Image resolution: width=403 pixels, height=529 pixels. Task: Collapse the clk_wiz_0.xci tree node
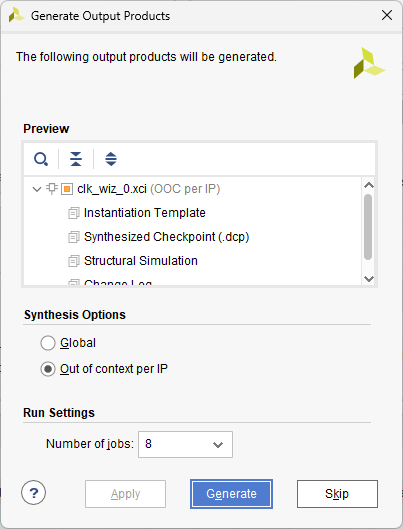[36, 189]
